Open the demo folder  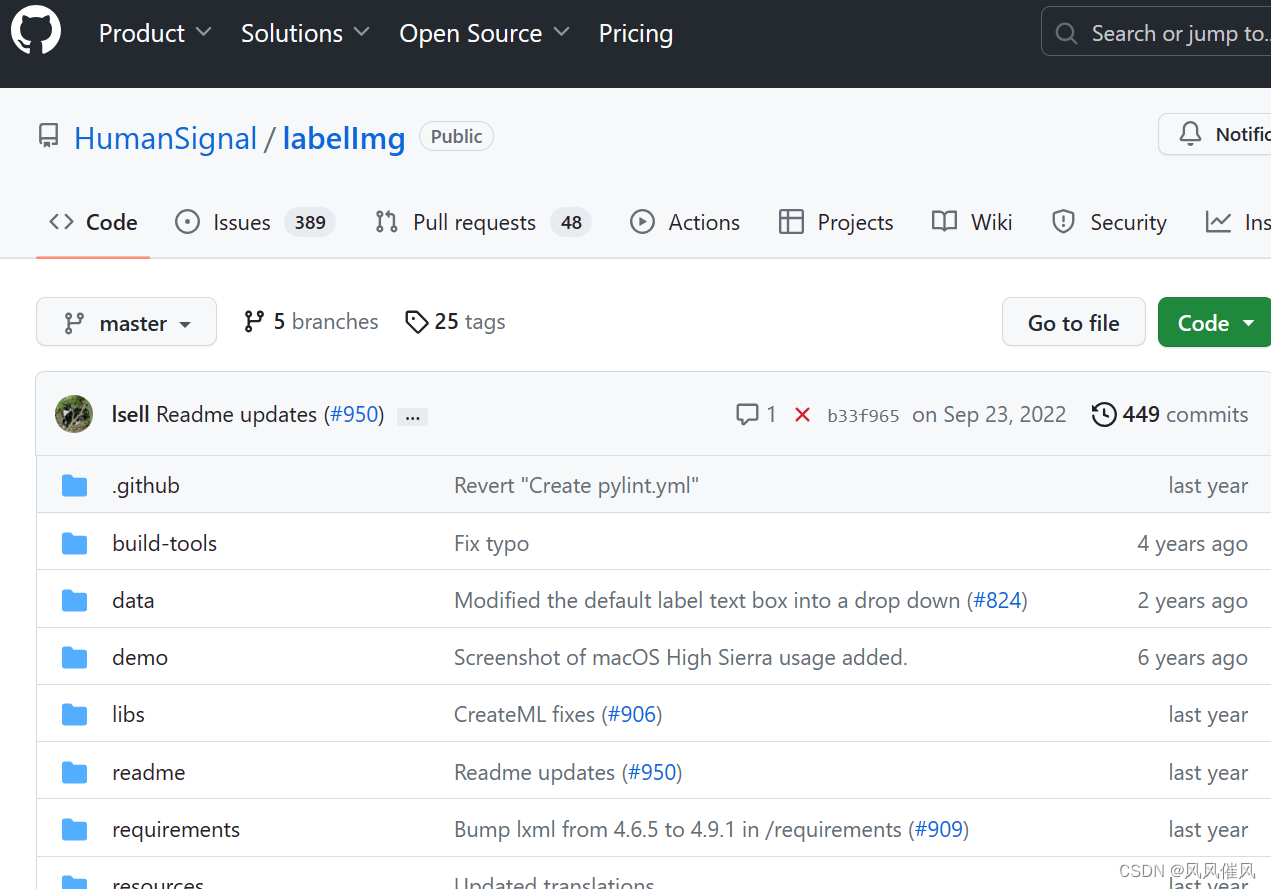tap(140, 657)
